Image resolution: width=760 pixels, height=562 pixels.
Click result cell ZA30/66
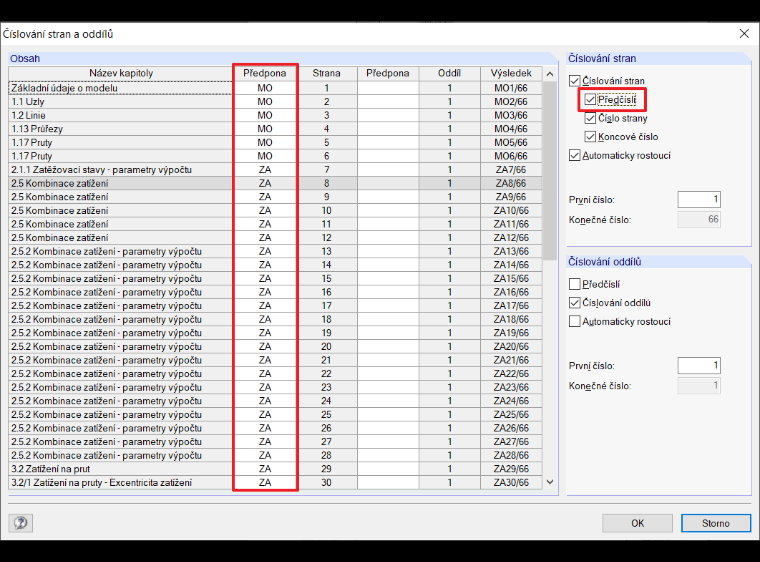511,482
